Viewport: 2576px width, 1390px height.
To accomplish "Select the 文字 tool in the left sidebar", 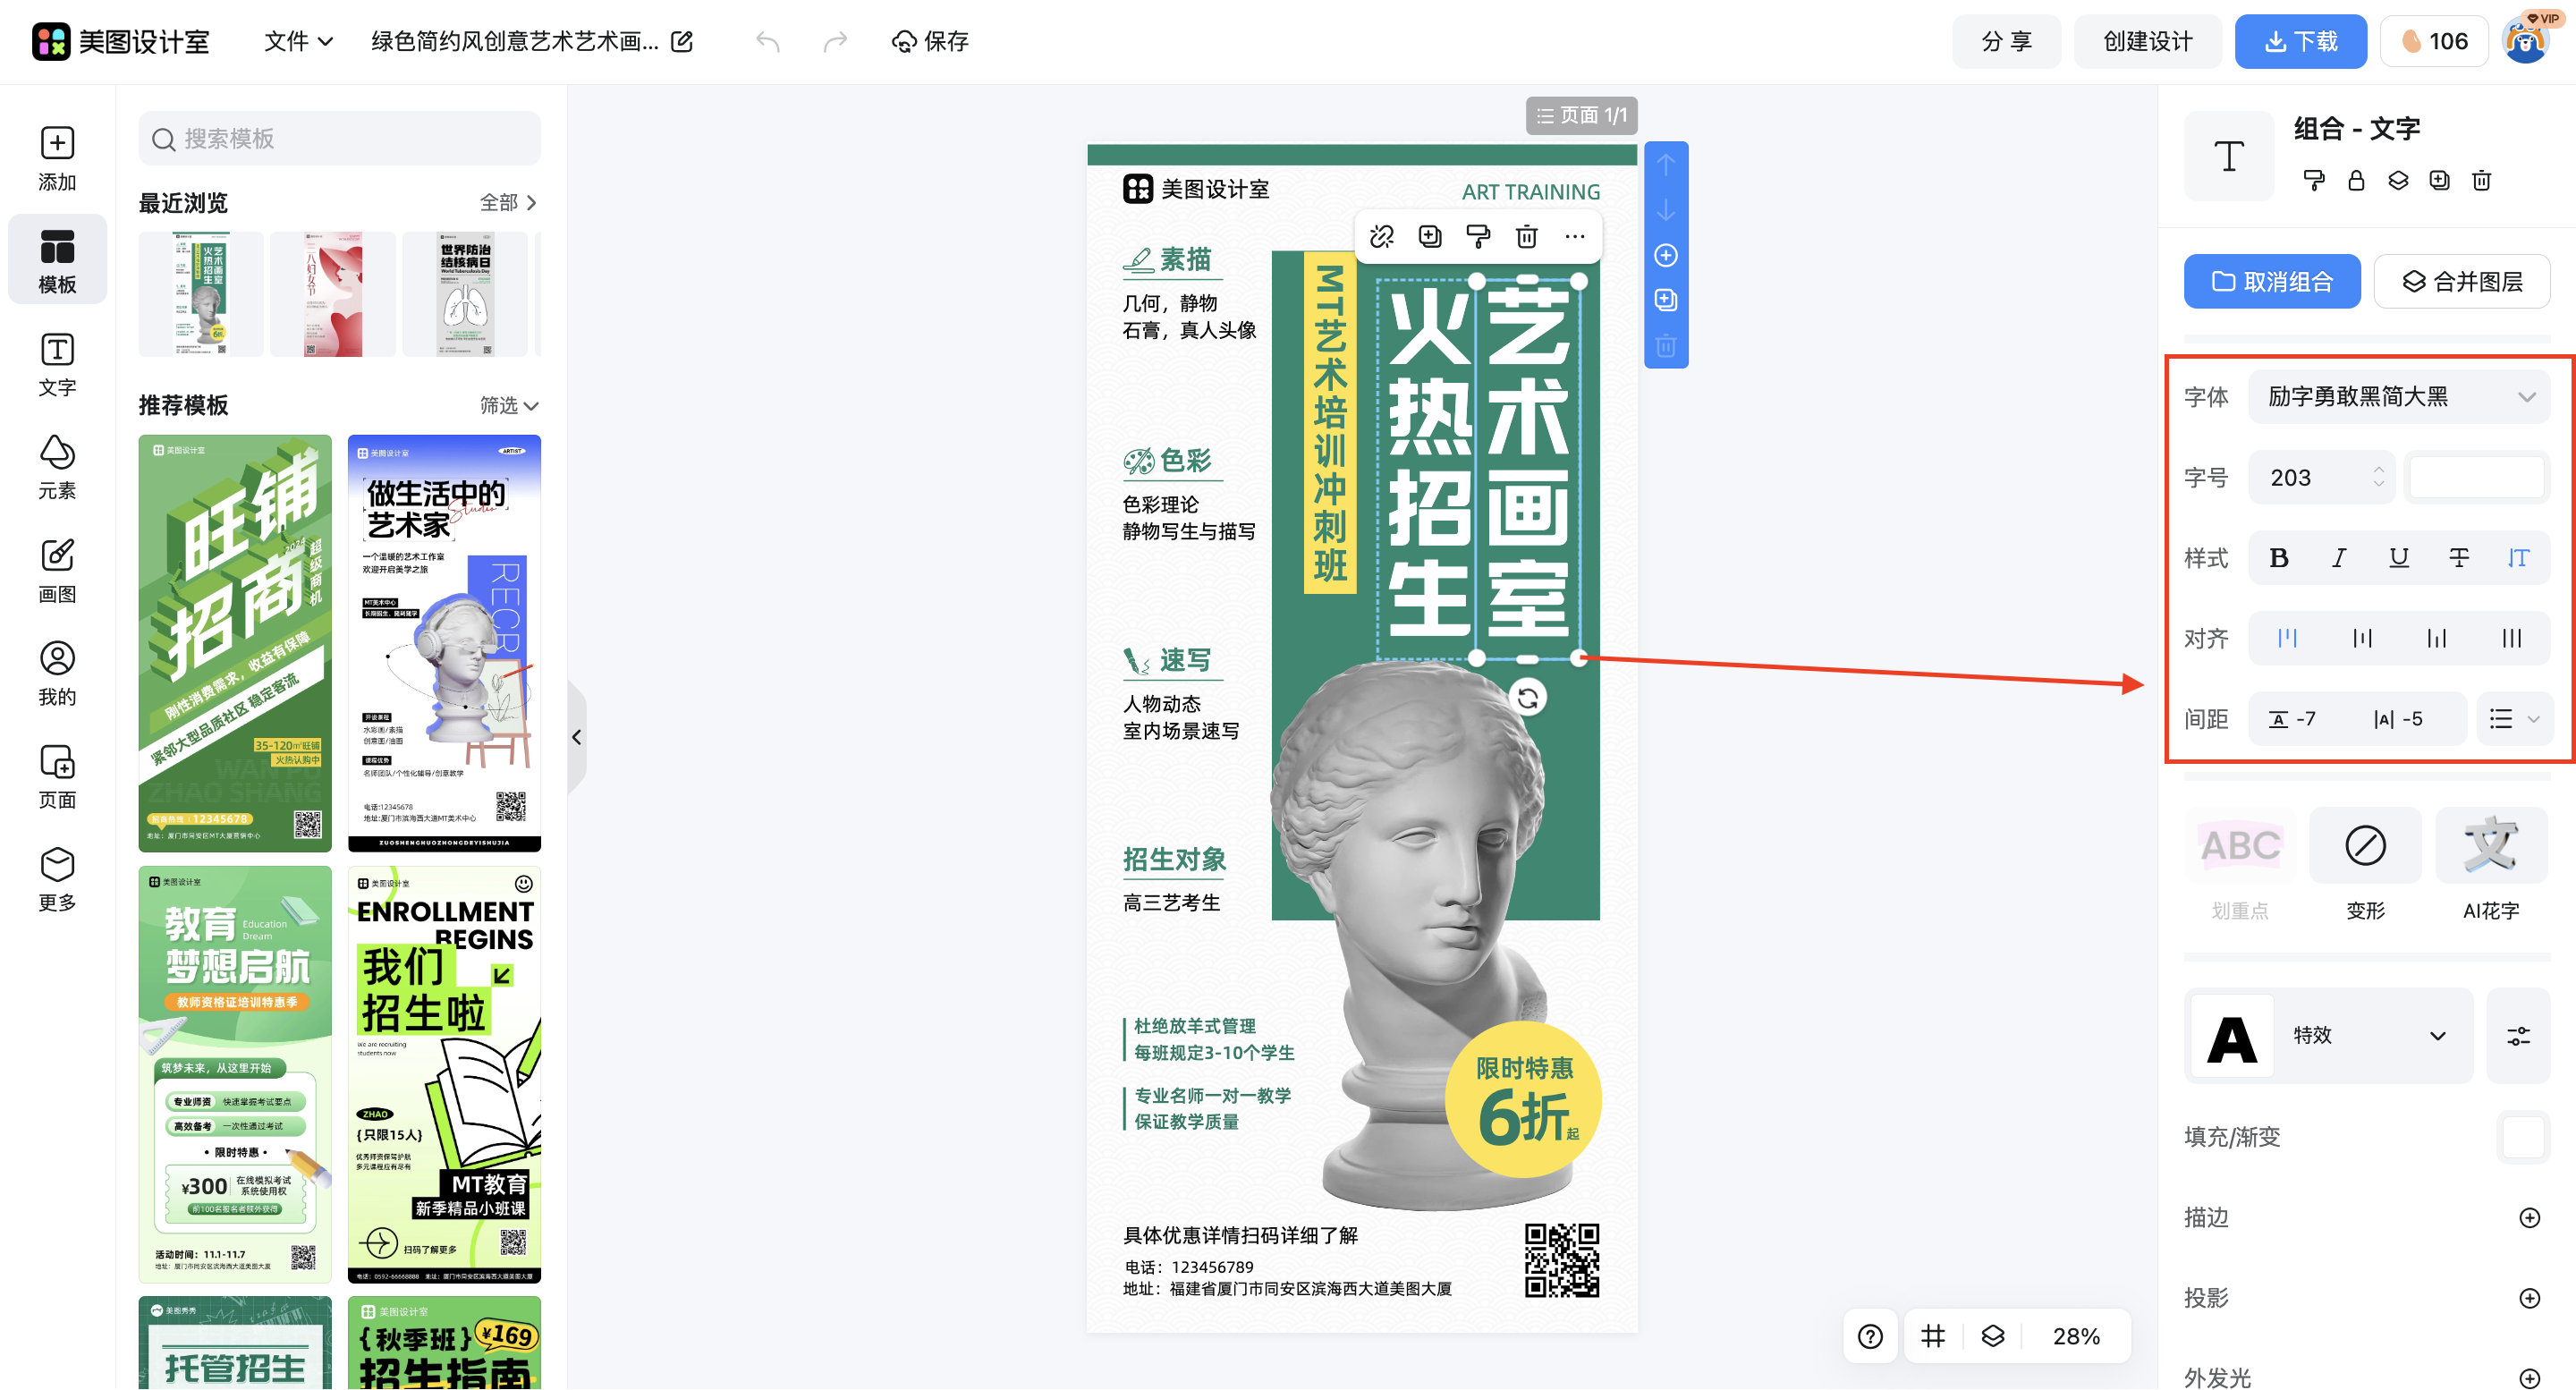I will click(57, 365).
